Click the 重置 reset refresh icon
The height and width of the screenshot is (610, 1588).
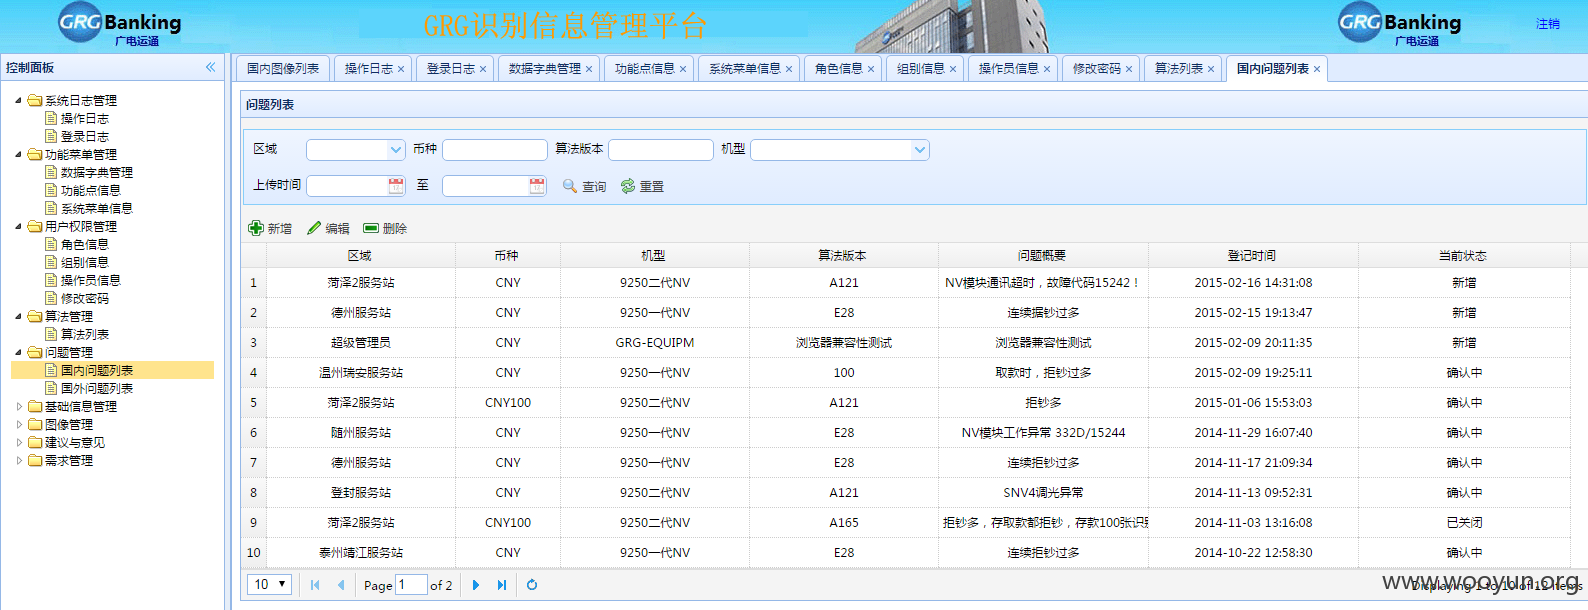[628, 186]
